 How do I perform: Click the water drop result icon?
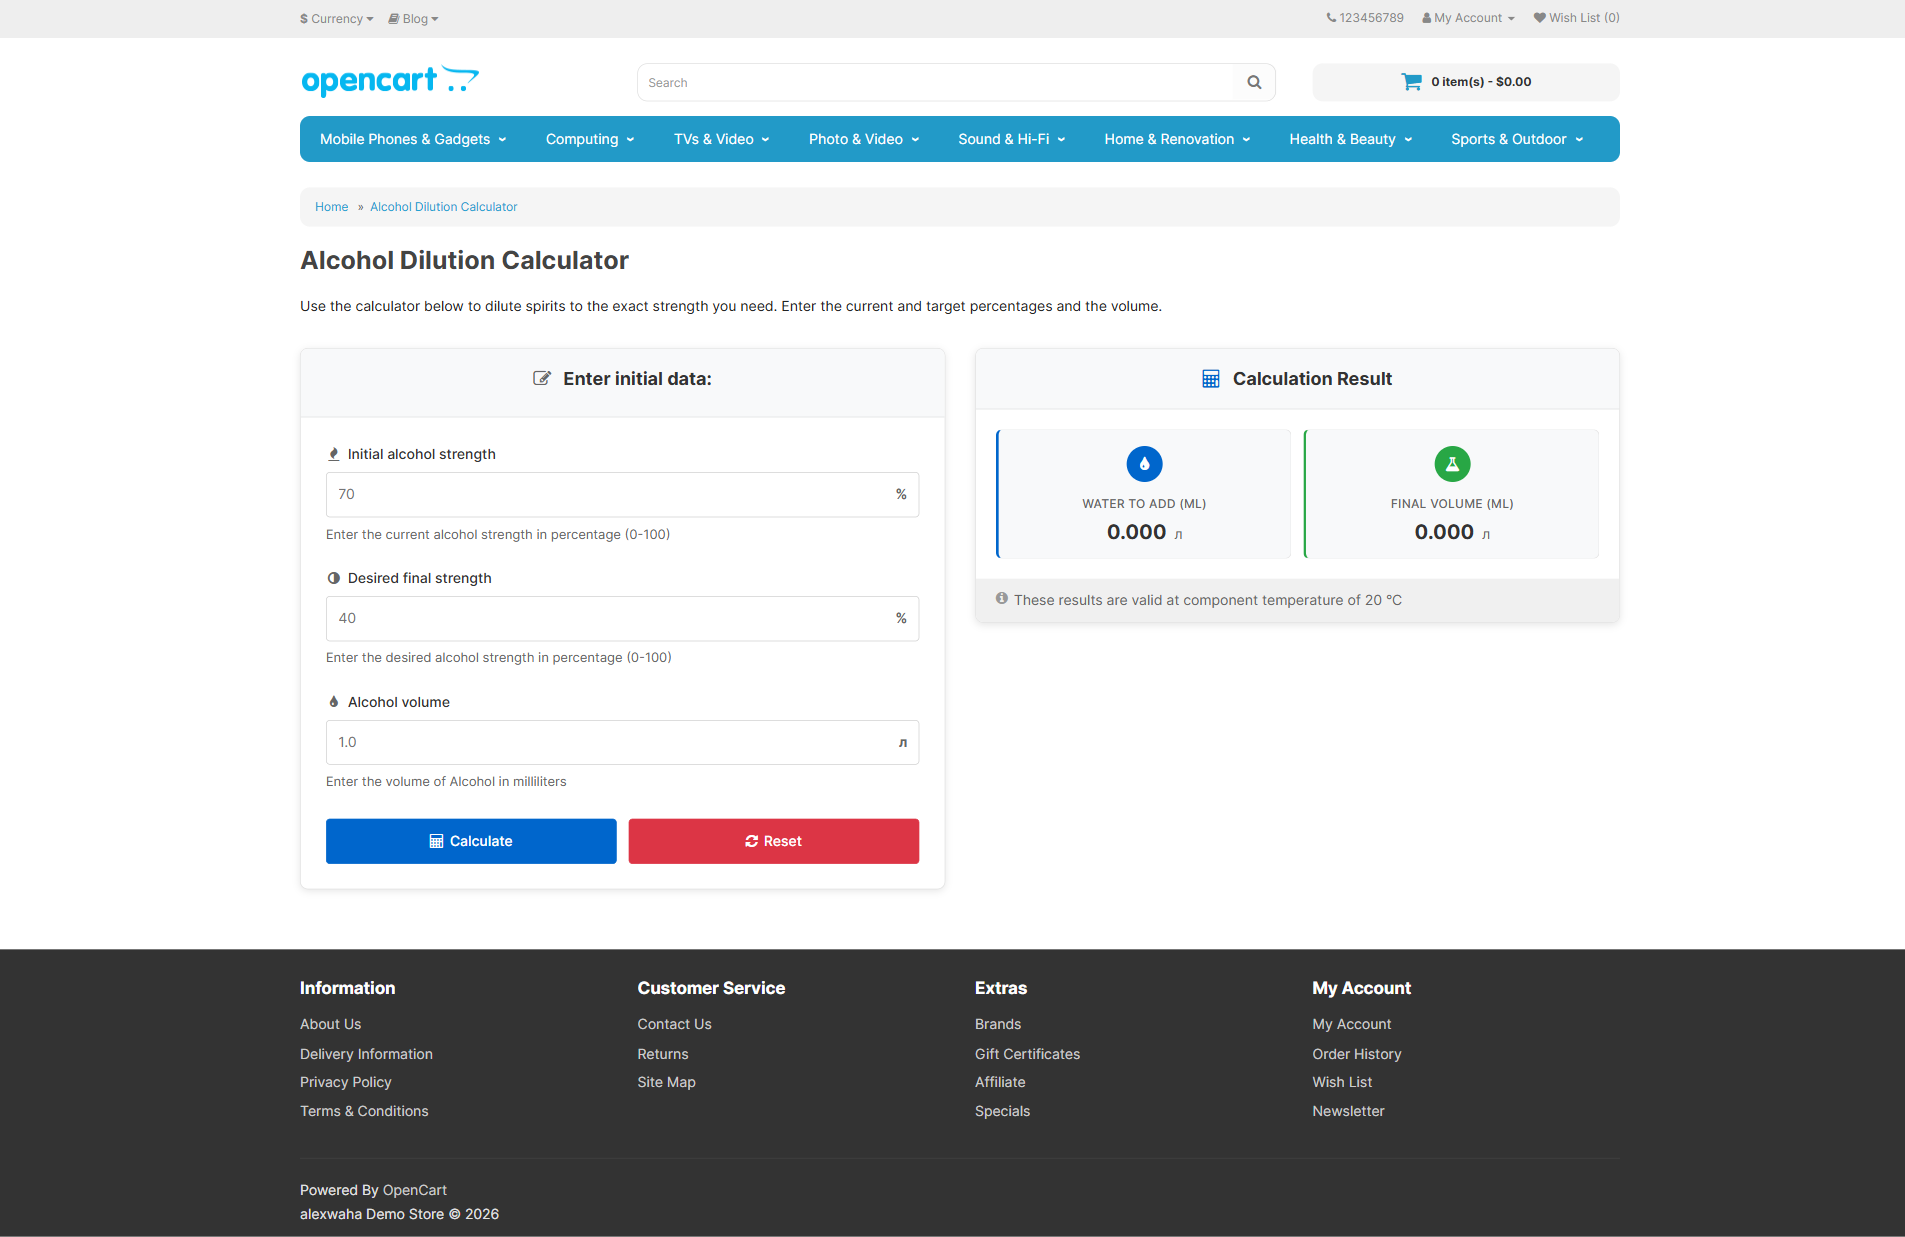(x=1144, y=464)
